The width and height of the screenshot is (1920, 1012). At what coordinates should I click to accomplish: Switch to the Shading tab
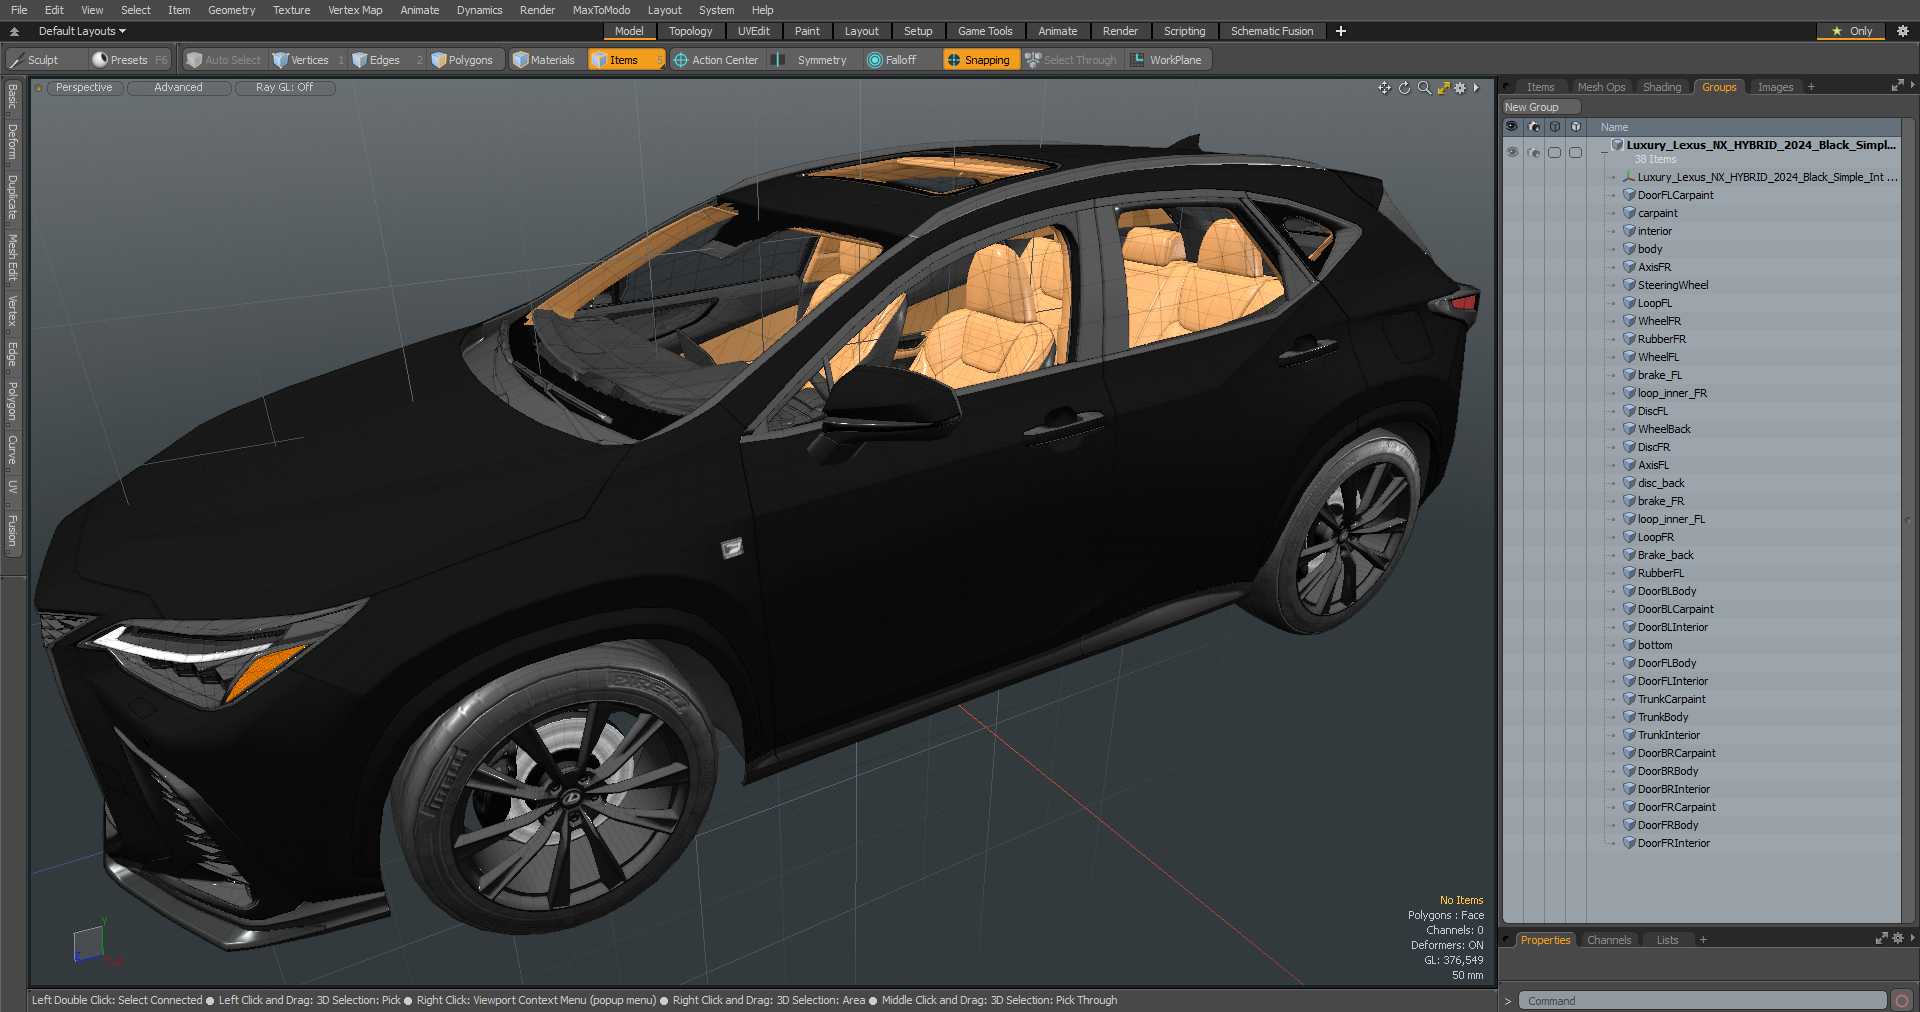point(1662,87)
